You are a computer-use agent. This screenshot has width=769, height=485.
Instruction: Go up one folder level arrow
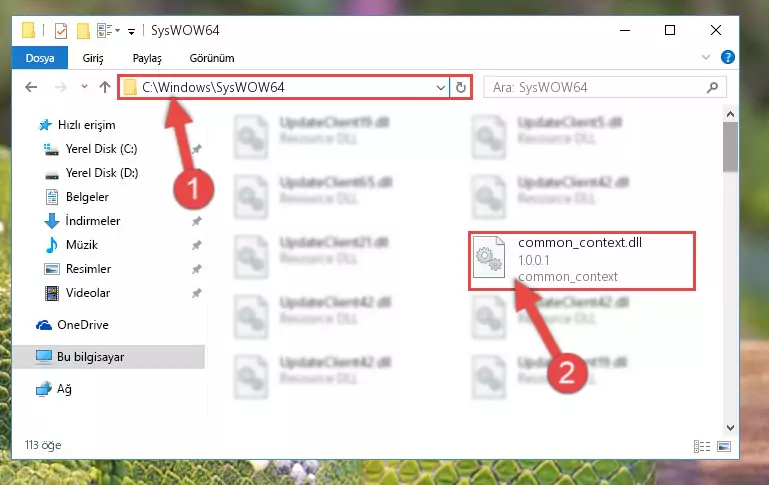(x=104, y=87)
